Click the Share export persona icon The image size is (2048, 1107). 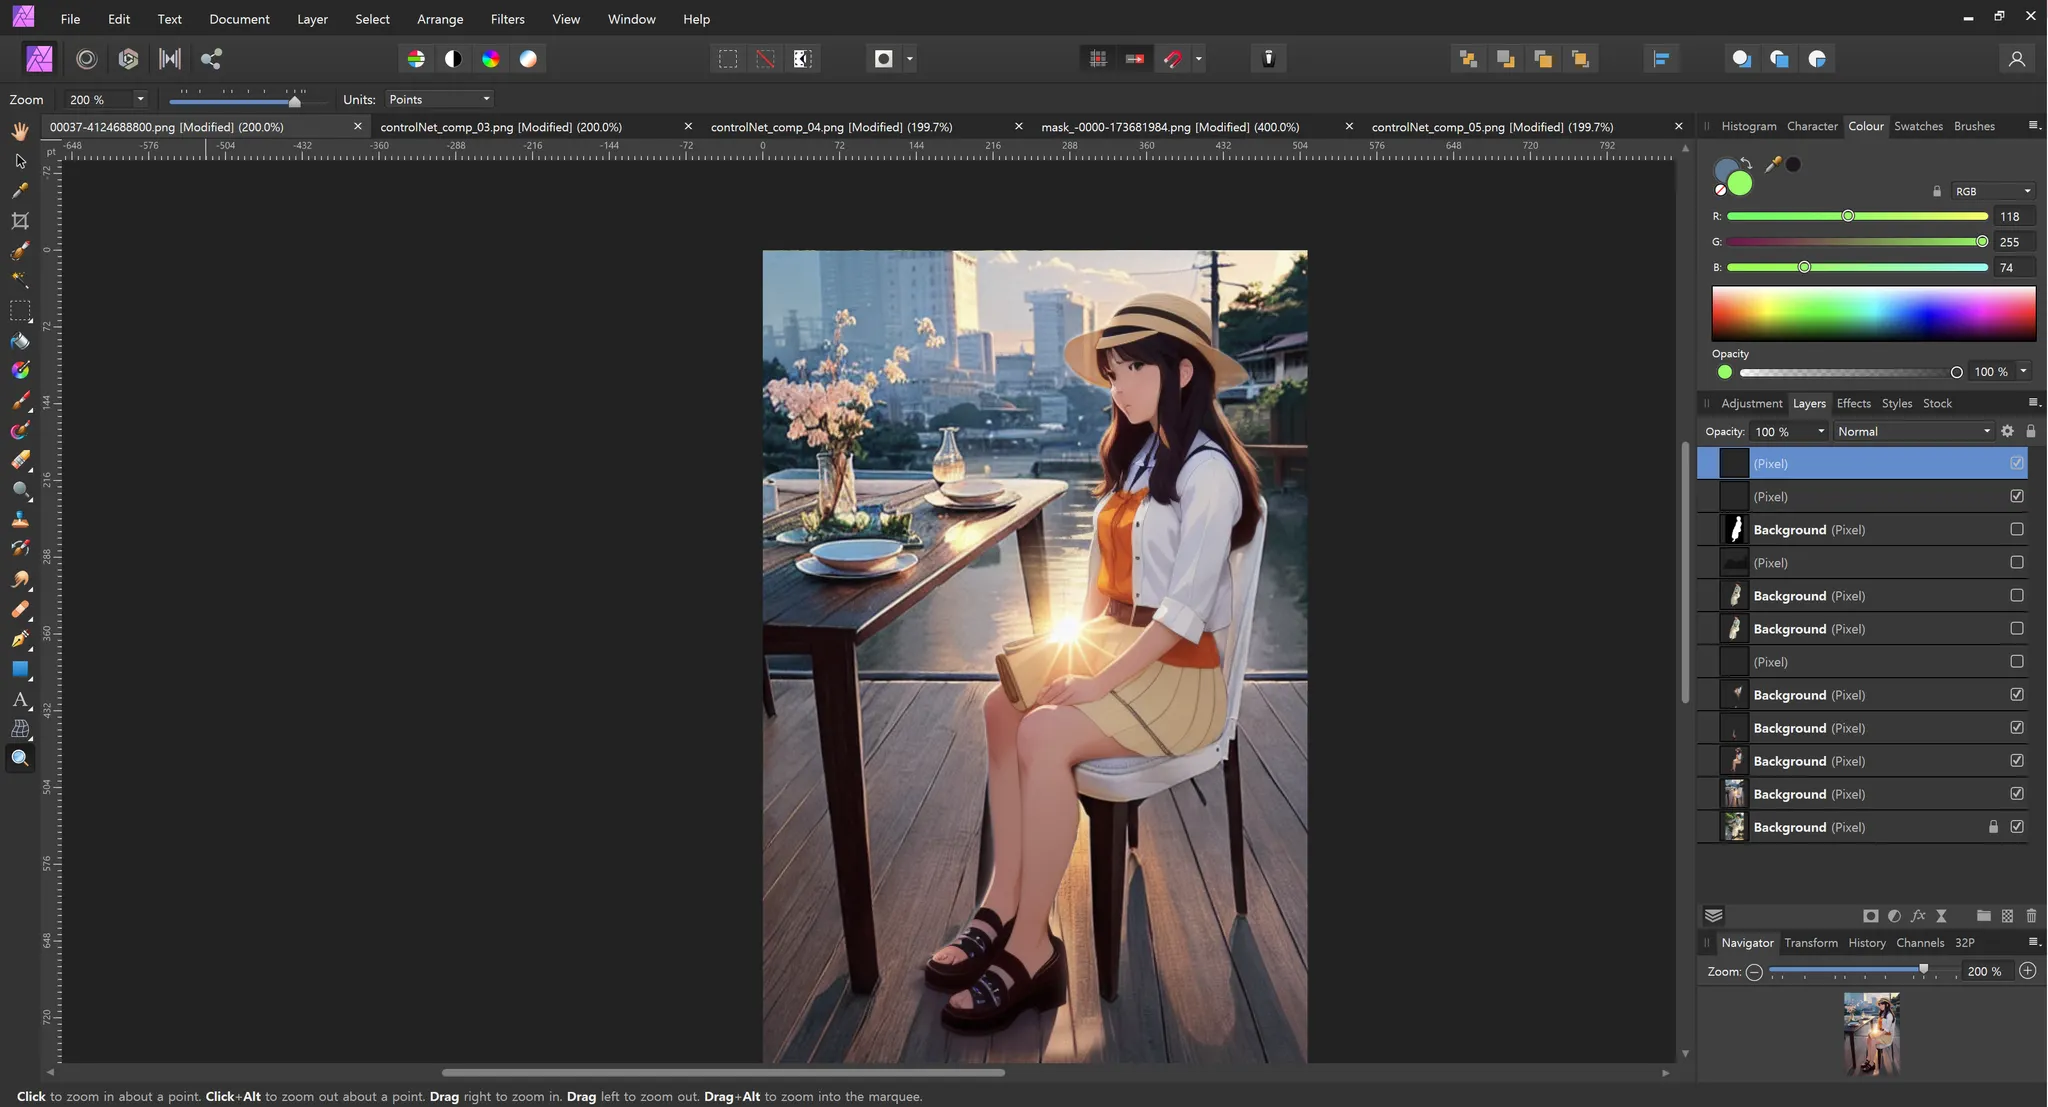[211, 59]
